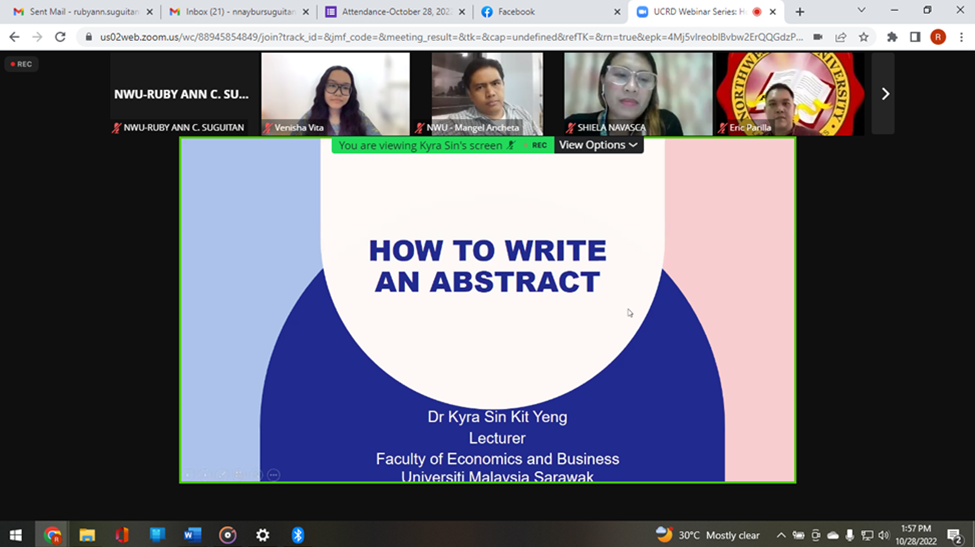Select Venisha Vita's video thumbnail

tap(335, 93)
